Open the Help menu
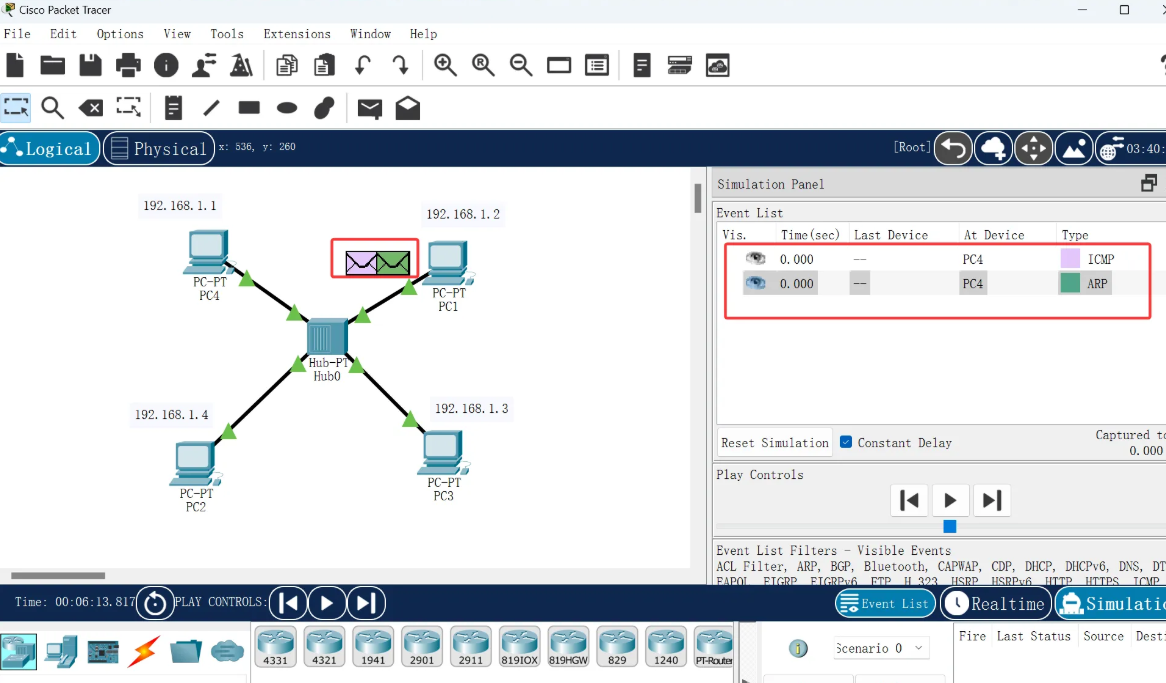This screenshot has height=683, width=1166. [423, 33]
